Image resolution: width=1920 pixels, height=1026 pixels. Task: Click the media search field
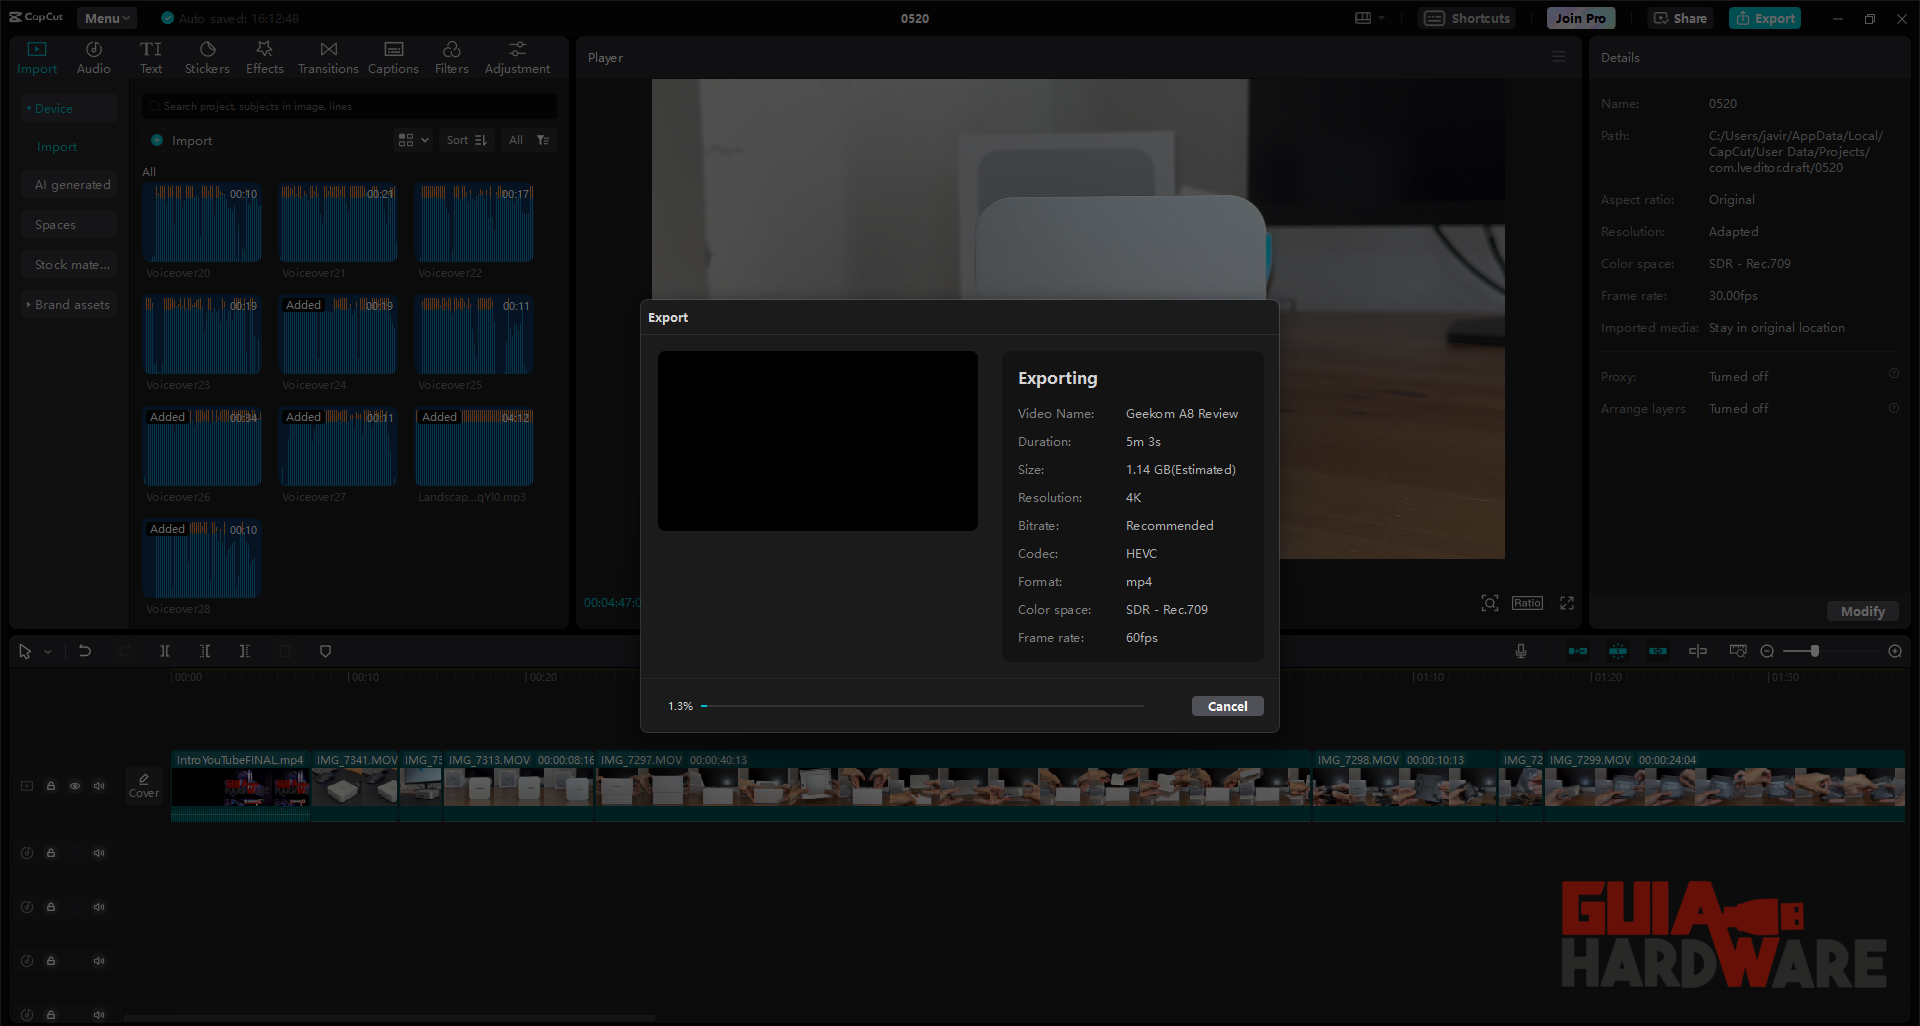point(349,106)
